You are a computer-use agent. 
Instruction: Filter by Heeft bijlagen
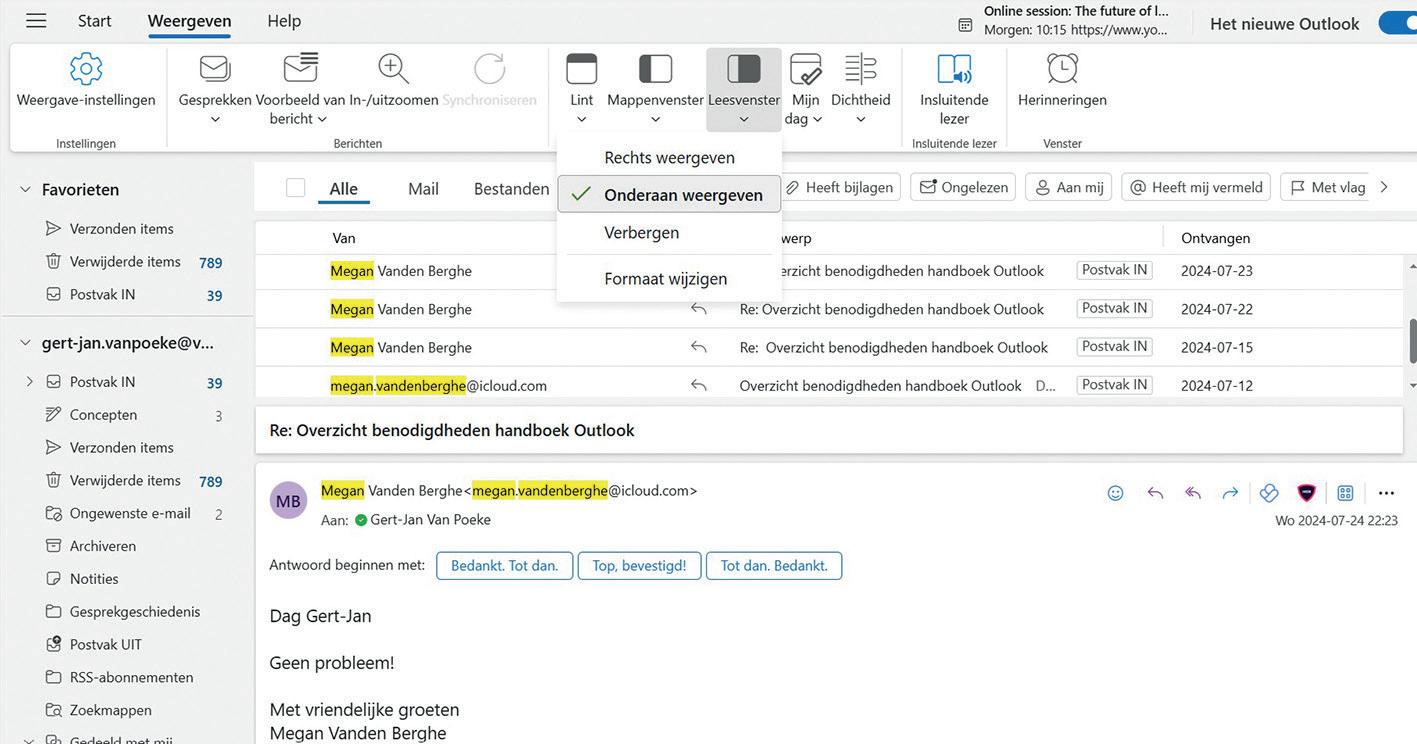tap(841, 187)
